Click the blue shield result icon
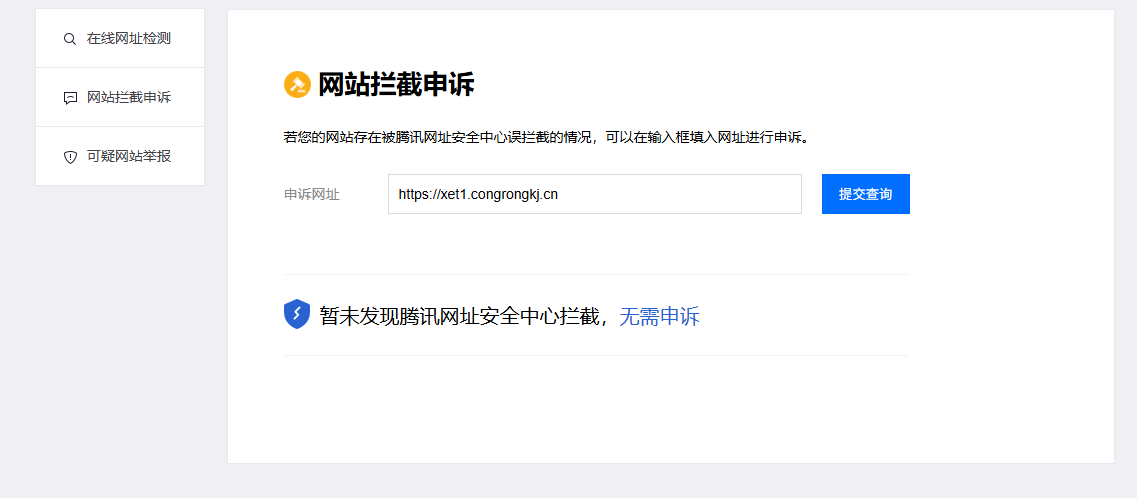This screenshot has height=498, width=1137. click(297, 315)
